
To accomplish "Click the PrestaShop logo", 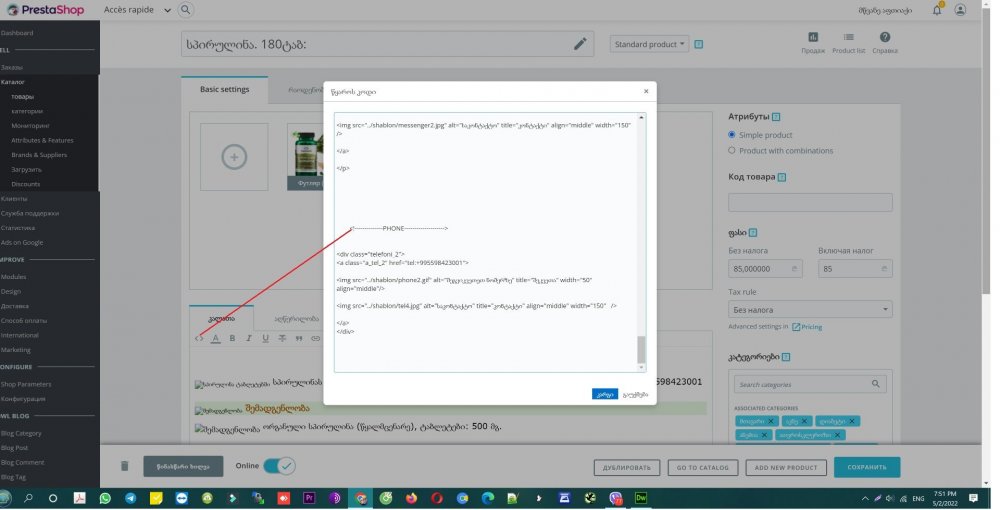I will 46,10.
